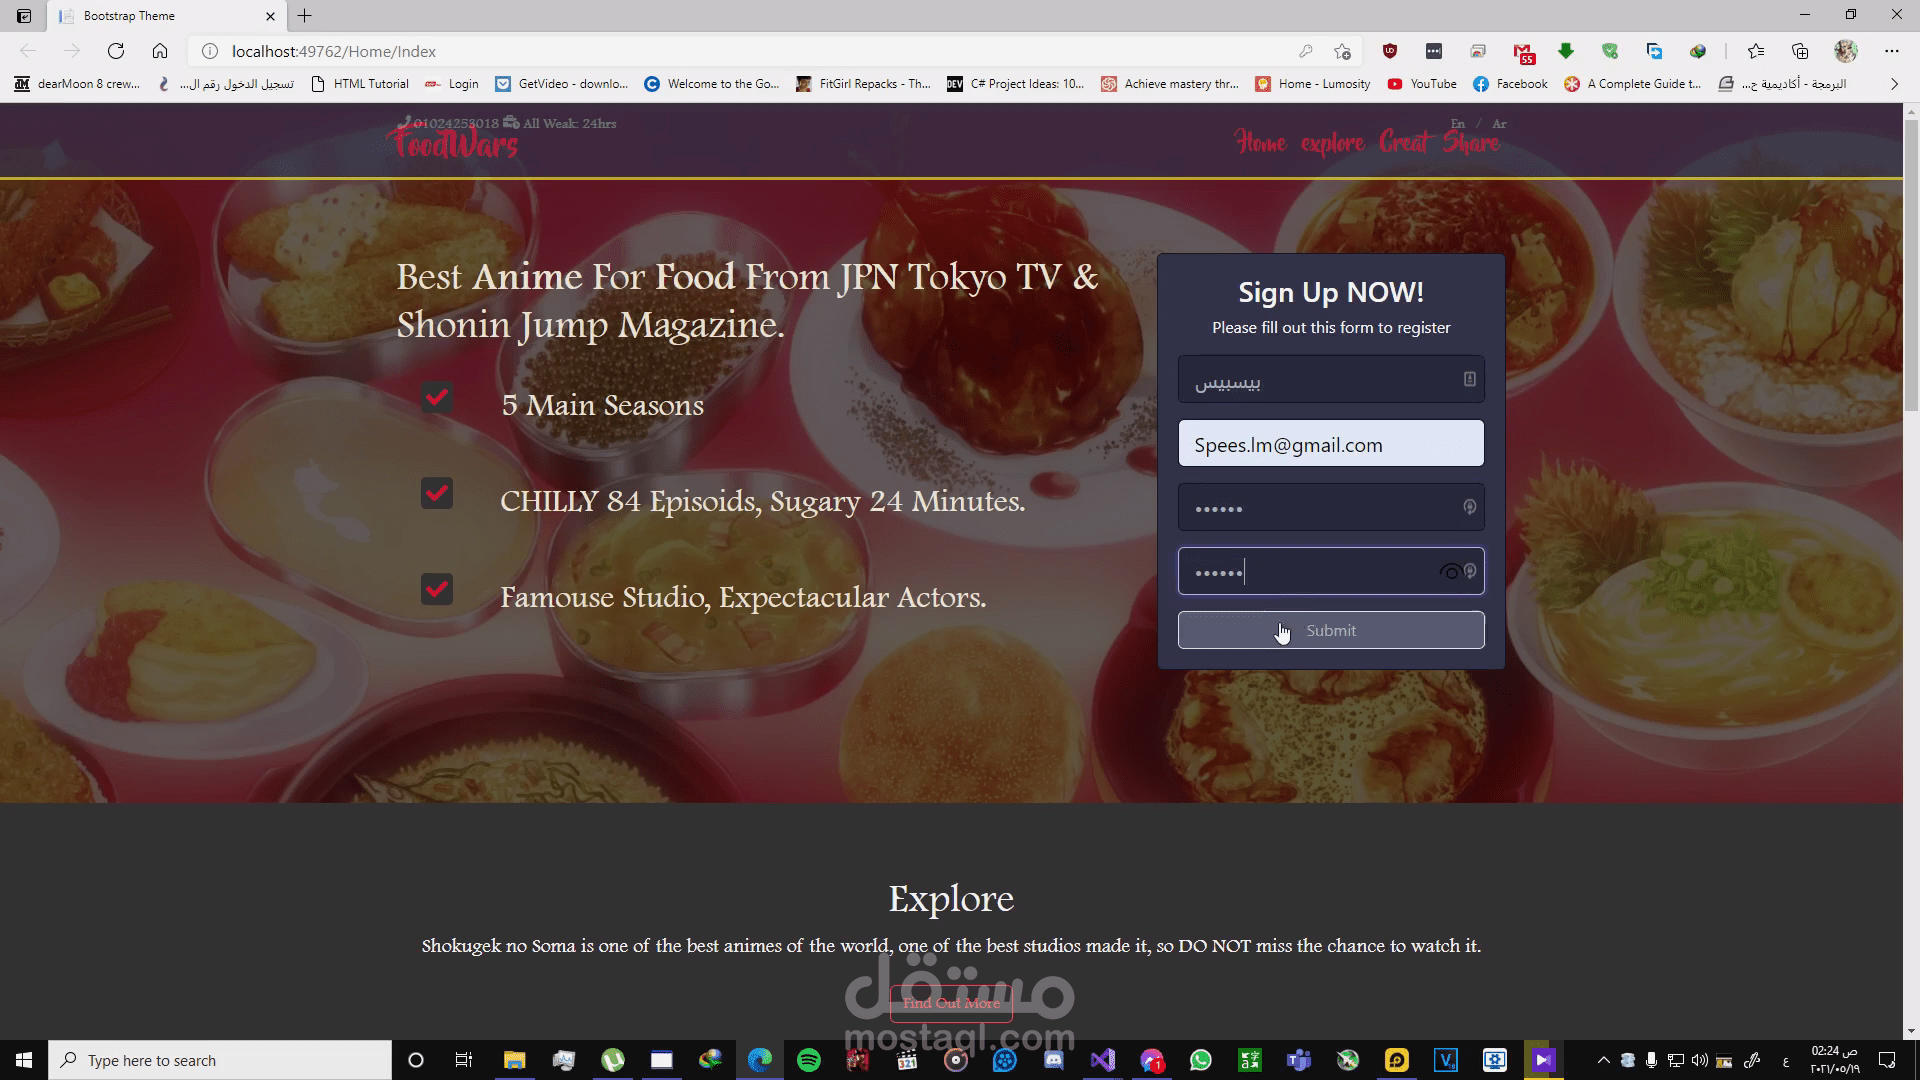
Task: Refresh the page
Action: tap(116, 51)
